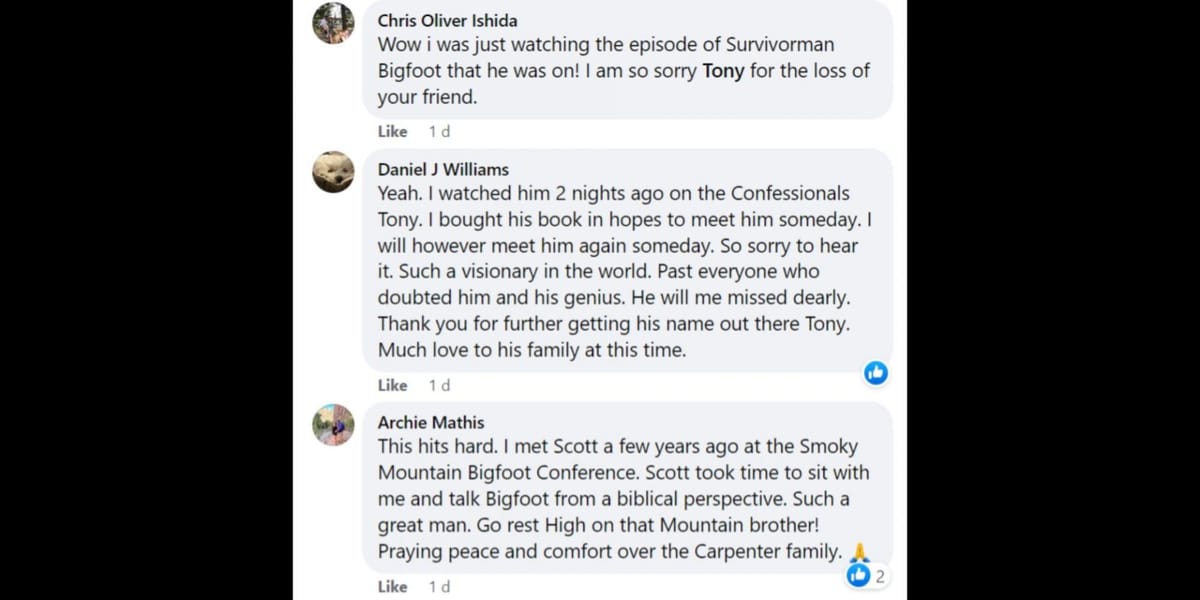The height and width of the screenshot is (600, 1200).
Task: Open the "1 d" timestamp under Daniel's comment
Action: [439, 385]
